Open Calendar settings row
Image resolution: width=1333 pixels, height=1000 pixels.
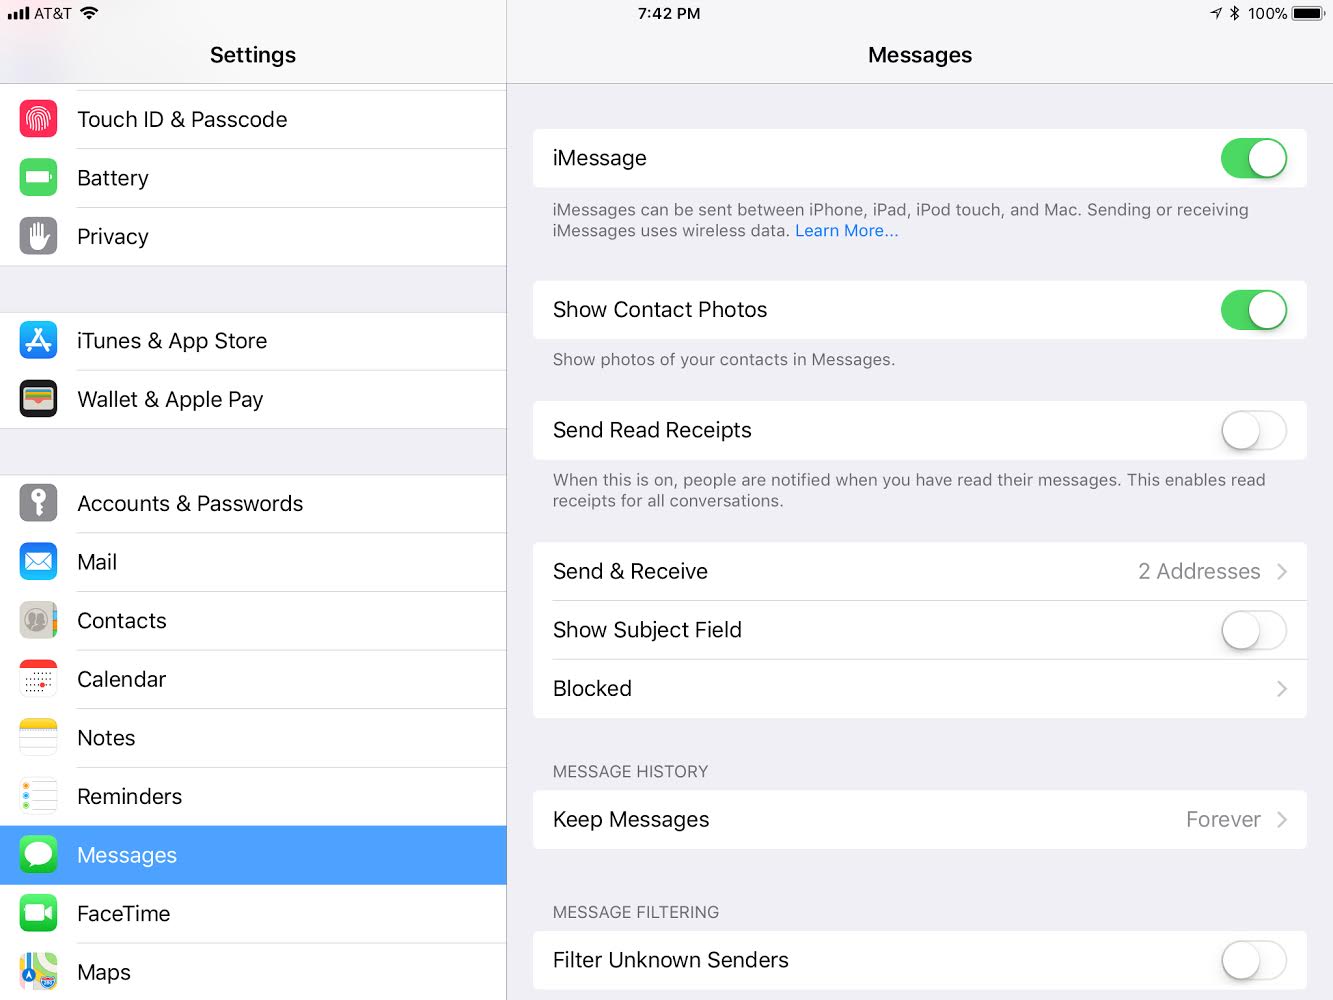coord(253,680)
